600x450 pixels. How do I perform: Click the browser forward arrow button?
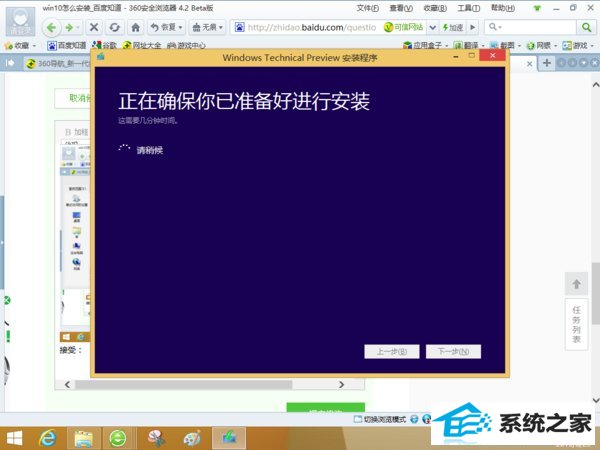[70, 27]
